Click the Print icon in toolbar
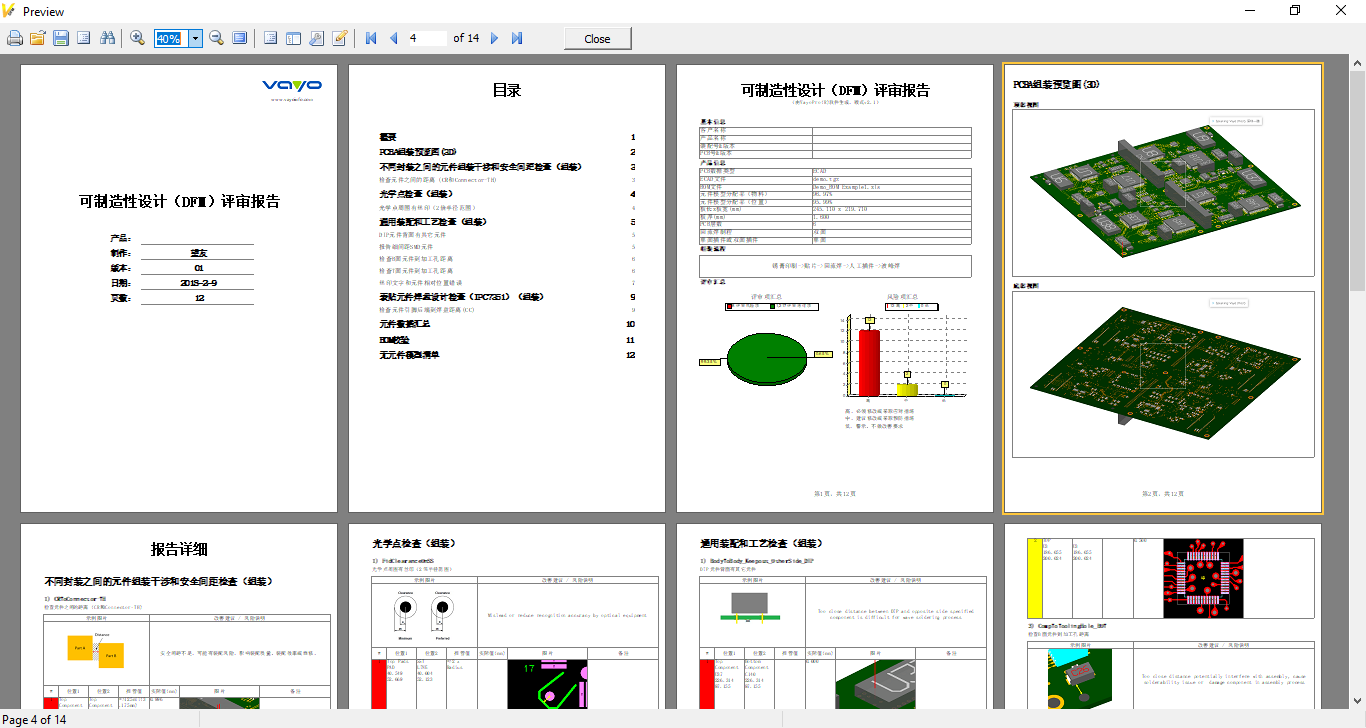This screenshot has height=728, width=1366. pyautogui.click(x=15, y=38)
